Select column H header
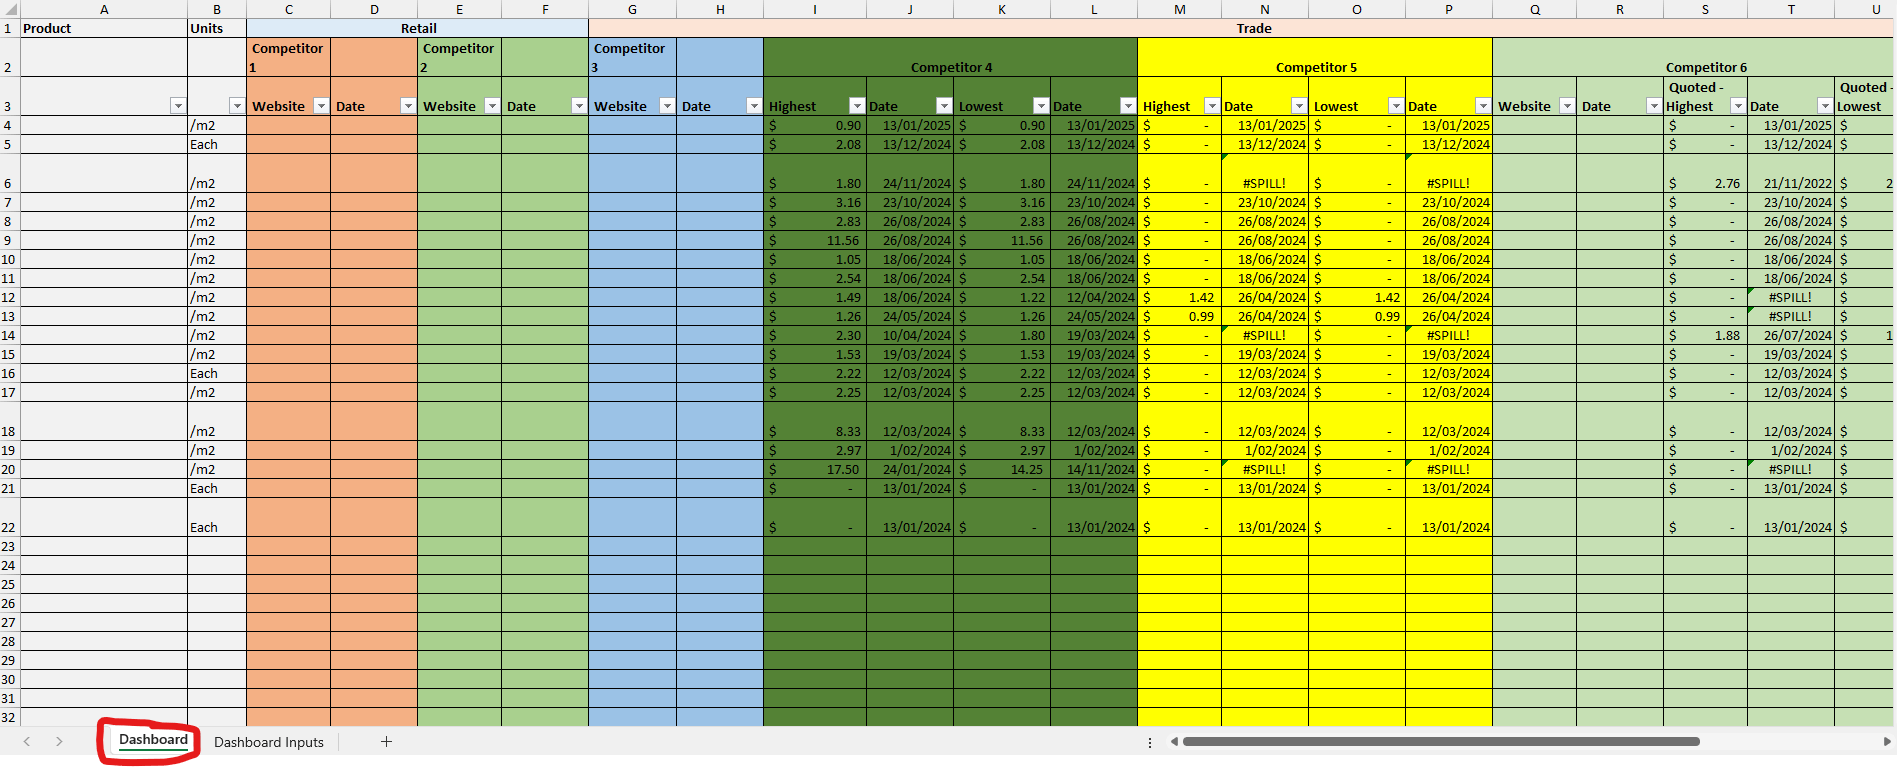This screenshot has width=1897, height=767. (720, 9)
